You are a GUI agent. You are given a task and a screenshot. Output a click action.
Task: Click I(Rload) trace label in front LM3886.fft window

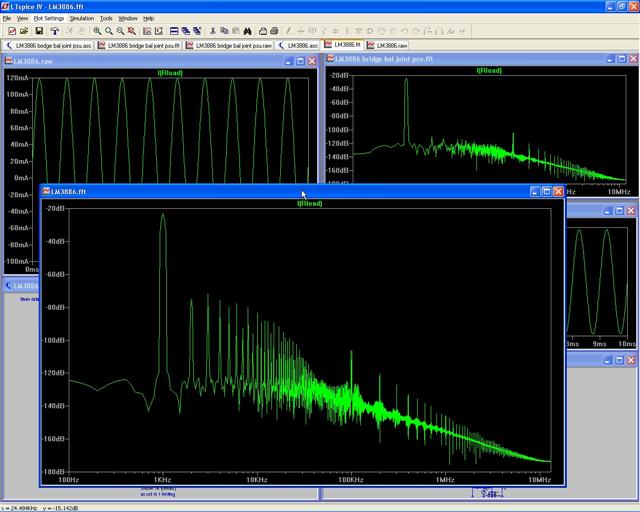[x=309, y=203]
